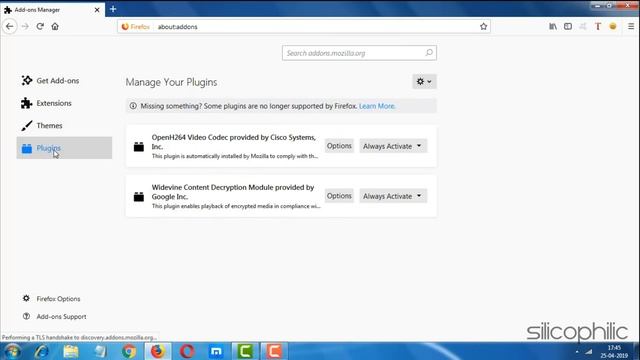Open the green Camtasia taskbar icon
This screenshot has height=360, width=640.
pos(245,351)
